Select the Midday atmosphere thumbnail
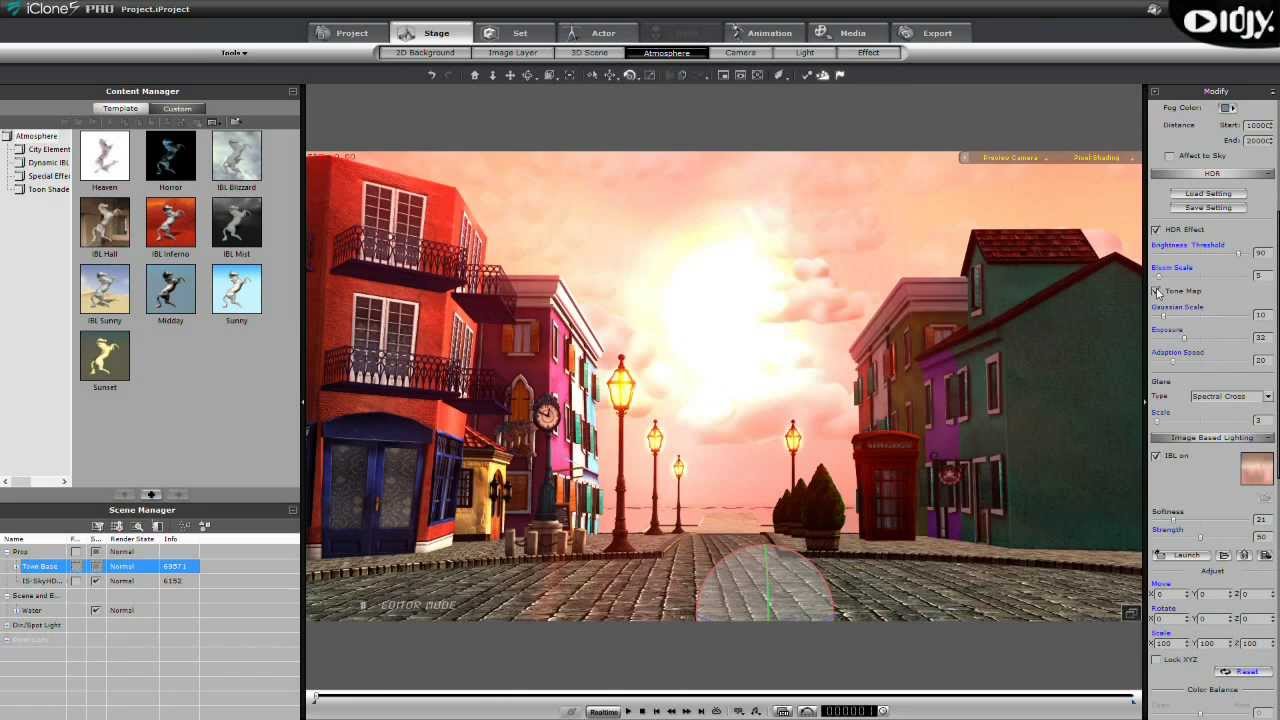 pyautogui.click(x=171, y=289)
